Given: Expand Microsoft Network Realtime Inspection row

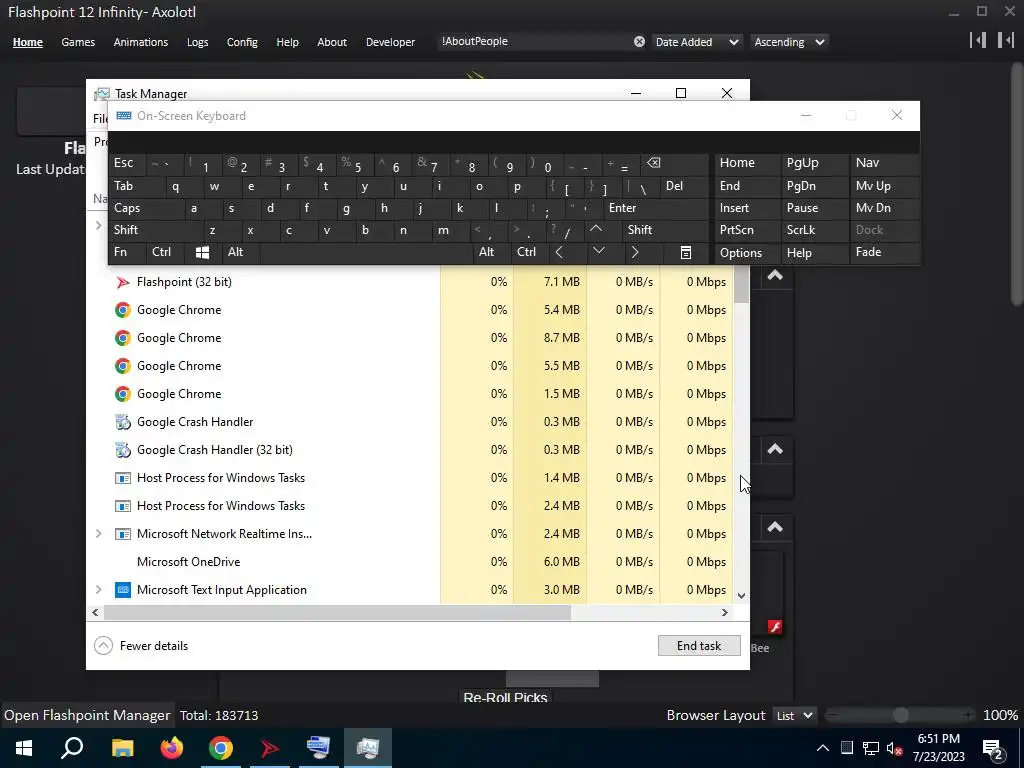Looking at the screenshot, I should pyautogui.click(x=99, y=534).
